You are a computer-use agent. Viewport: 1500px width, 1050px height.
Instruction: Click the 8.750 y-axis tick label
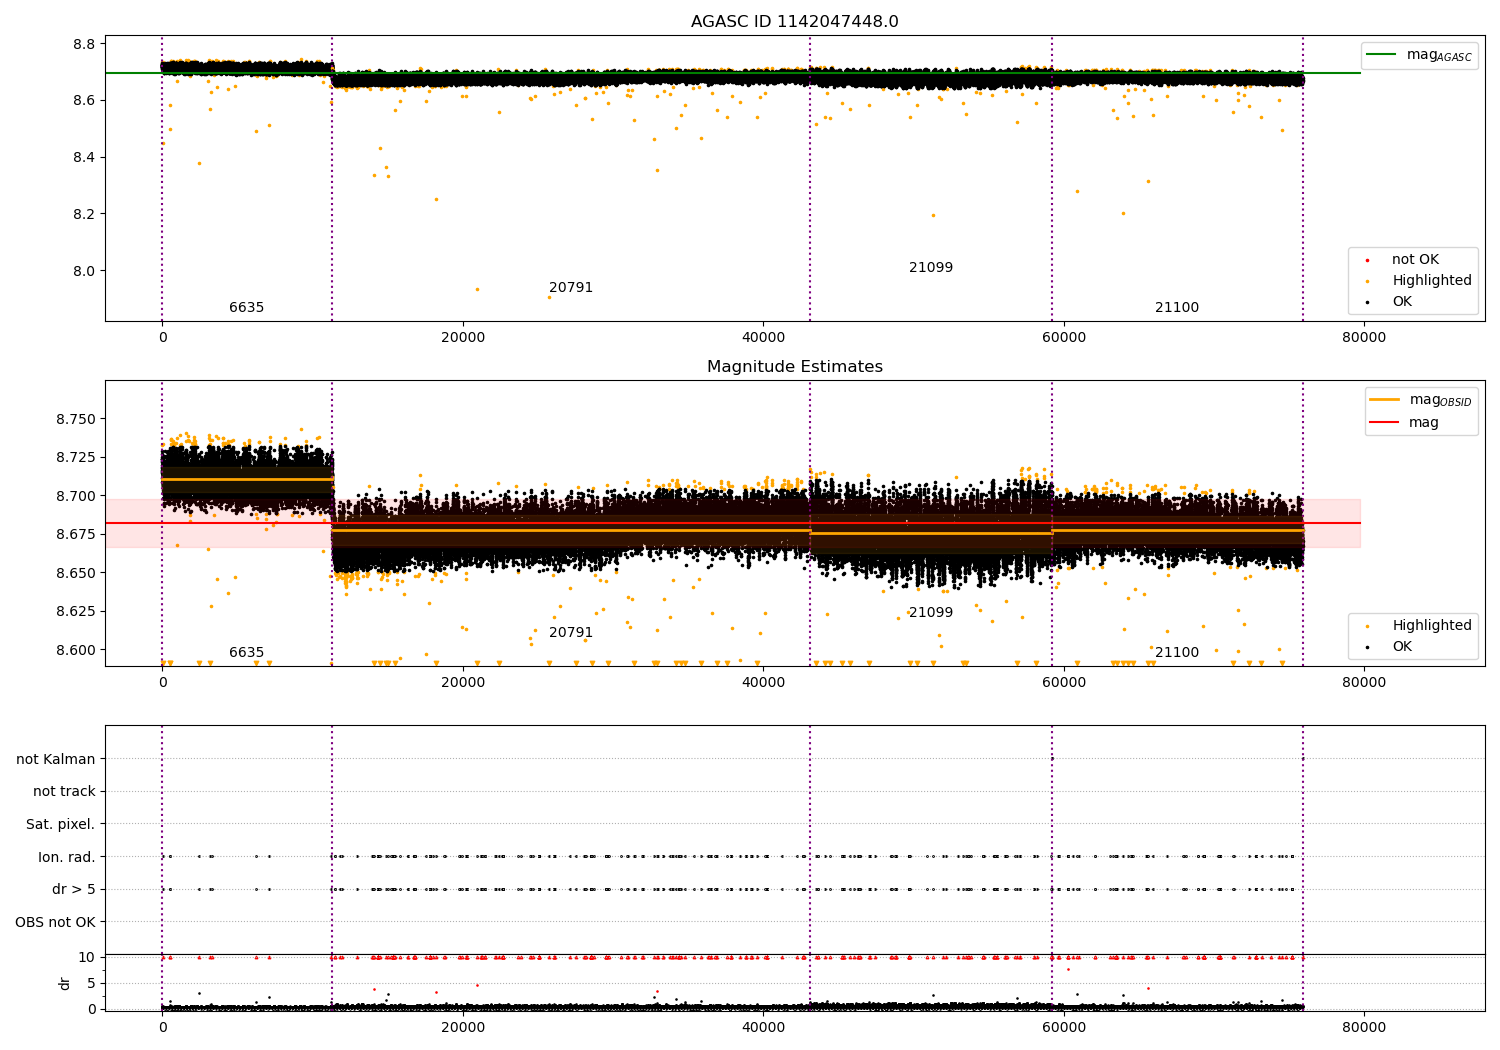click(76, 419)
